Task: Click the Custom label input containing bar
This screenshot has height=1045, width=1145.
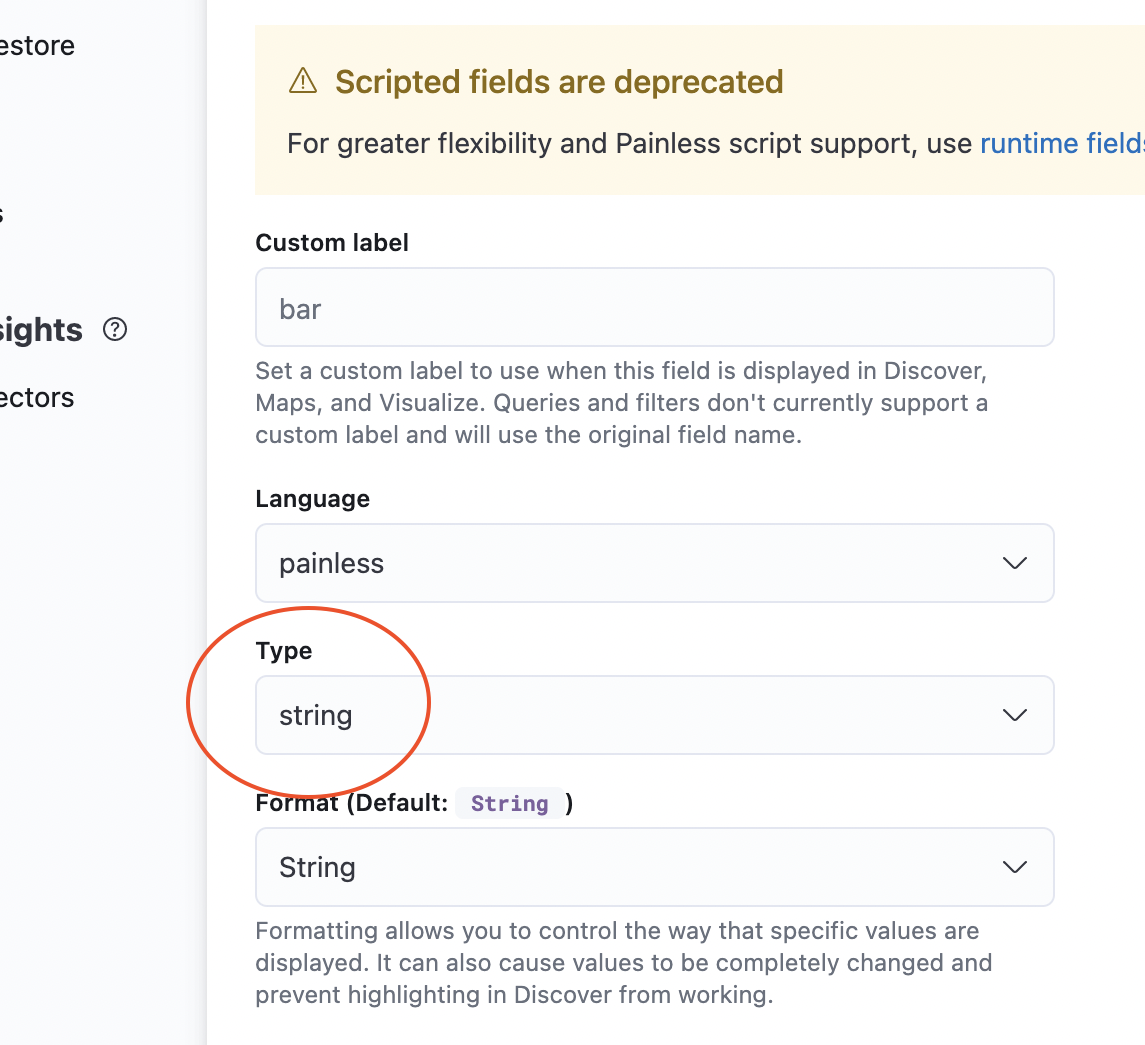Action: coord(655,307)
